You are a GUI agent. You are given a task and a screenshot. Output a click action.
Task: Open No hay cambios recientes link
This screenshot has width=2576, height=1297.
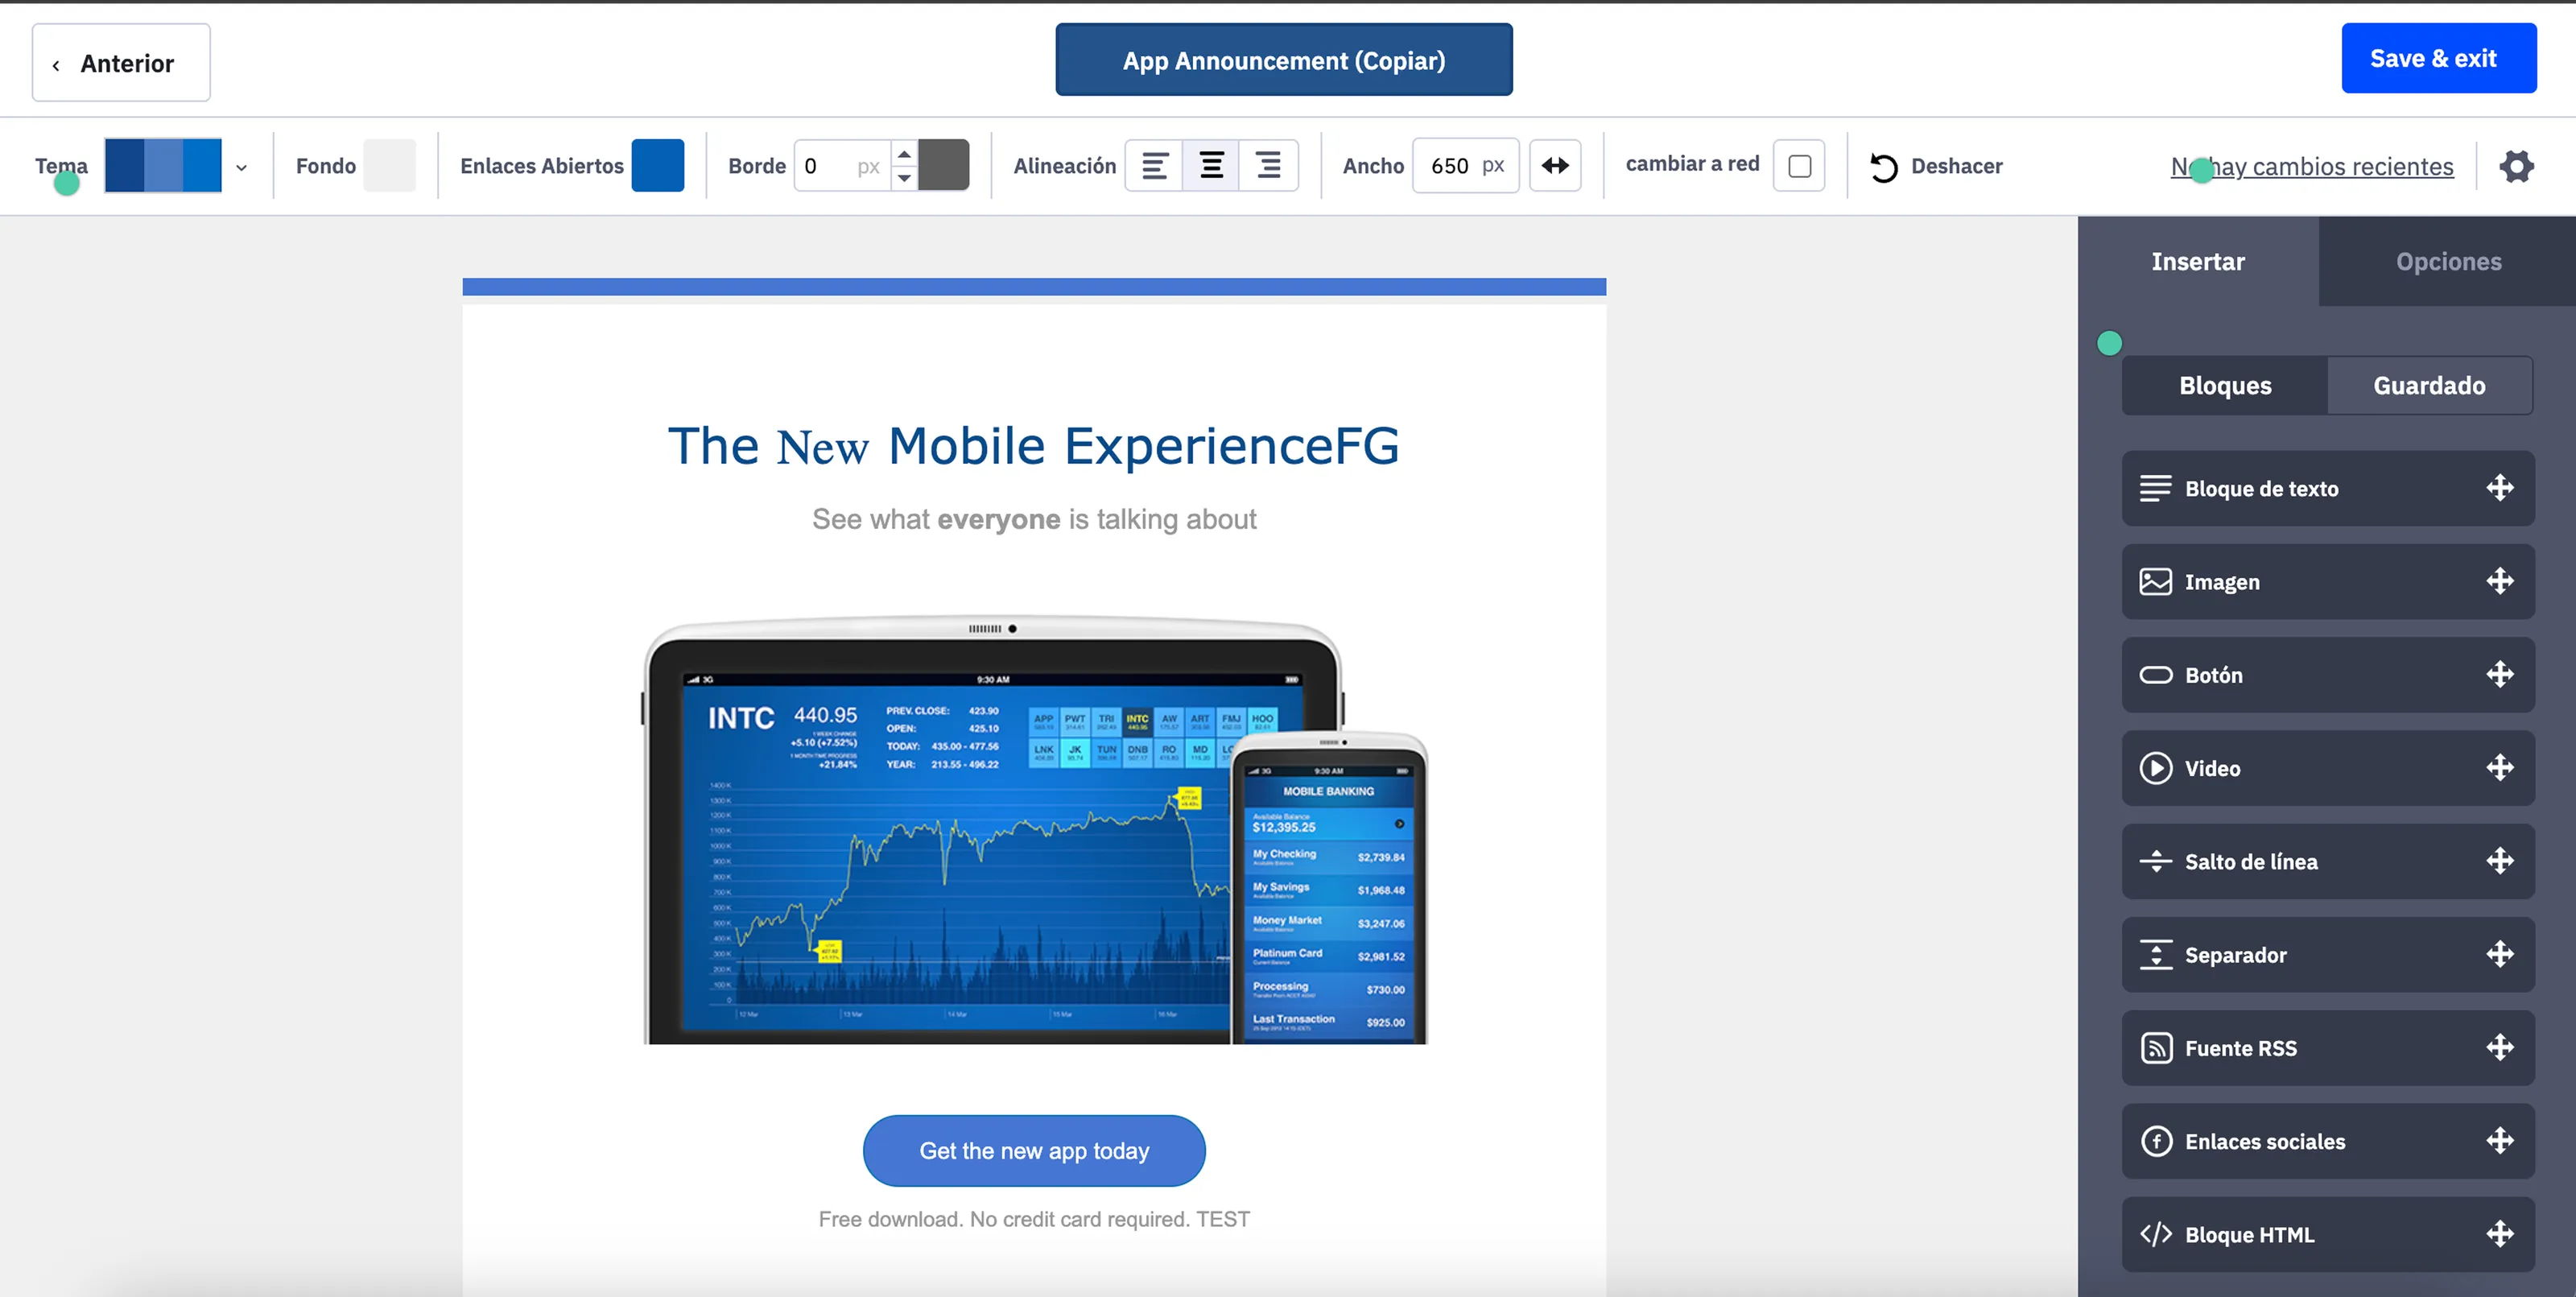click(x=2311, y=167)
